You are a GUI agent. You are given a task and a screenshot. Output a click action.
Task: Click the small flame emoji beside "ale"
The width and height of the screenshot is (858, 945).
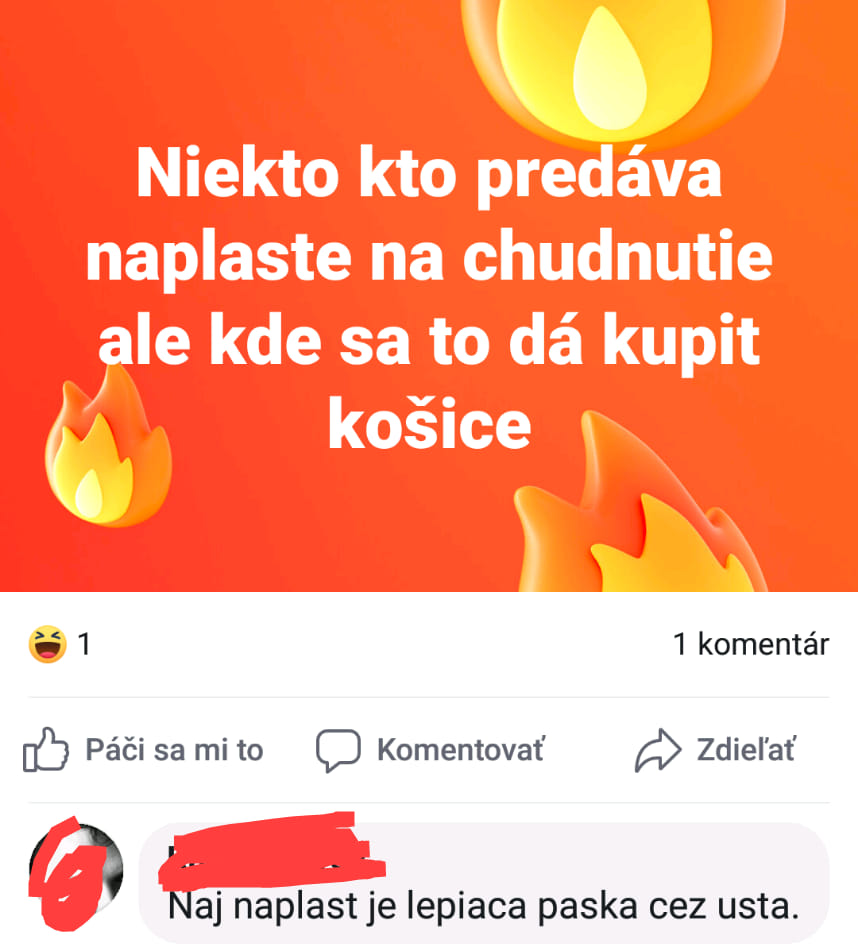tap(108, 445)
